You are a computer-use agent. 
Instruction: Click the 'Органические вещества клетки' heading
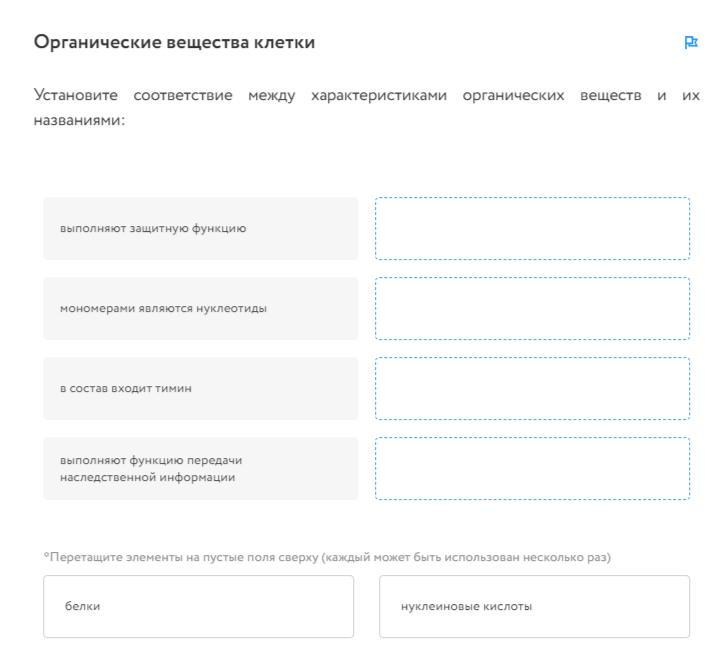coord(175,42)
